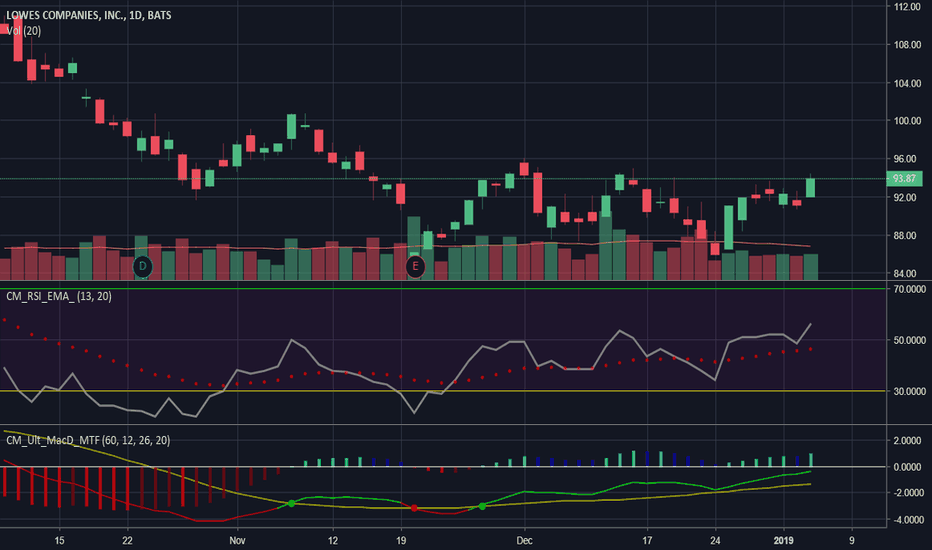Viewport: 932px width, 550px height.
Task: Click the 70.0000 RSI axis value
Action: [x=909, y=290]
